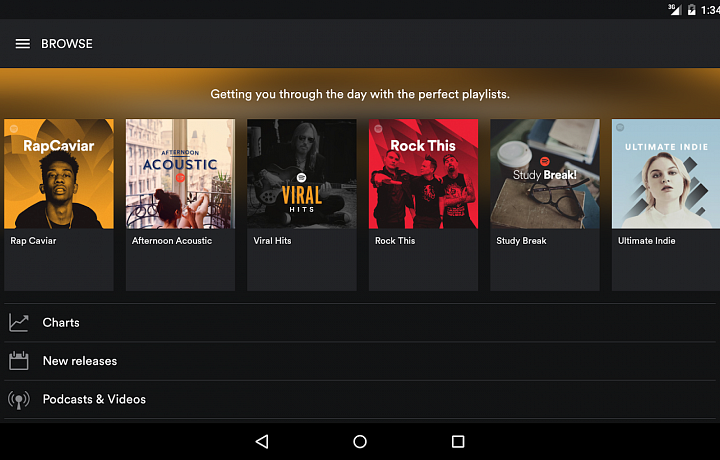The width and height of the screenshot is (720, 460).
Task: Choose the Study Break playlist cover
Action: pyautogui.click(x=545, y=174)
